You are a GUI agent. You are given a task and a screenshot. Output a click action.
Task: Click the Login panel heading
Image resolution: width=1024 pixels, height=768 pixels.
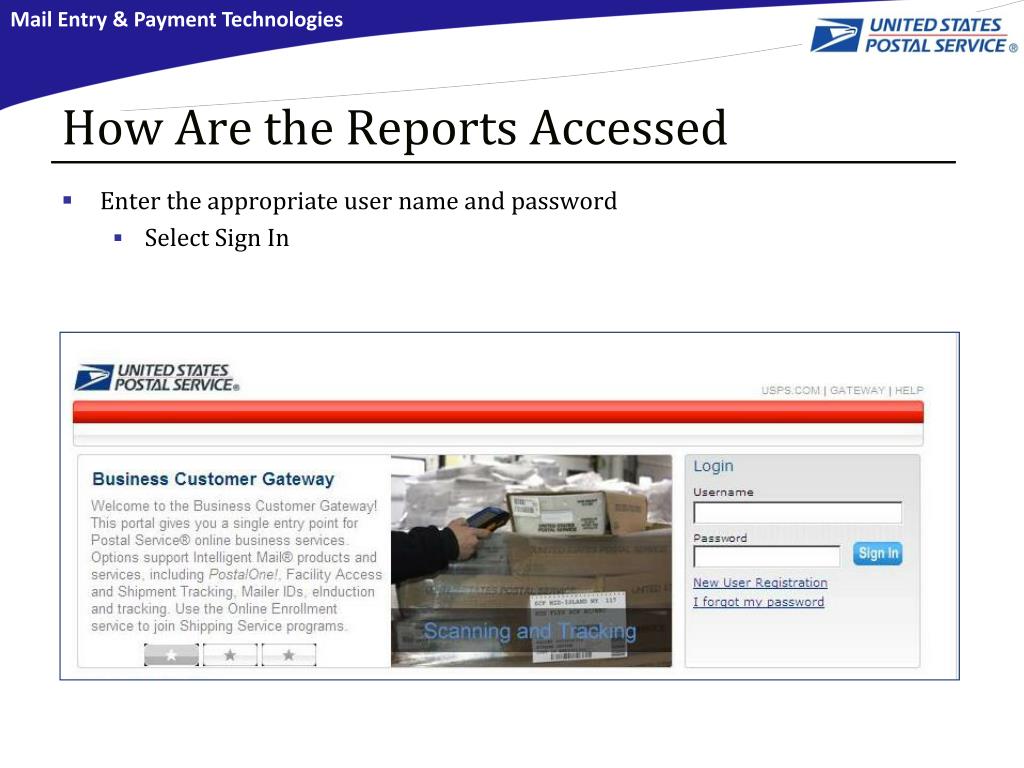[x=713, y=466]
